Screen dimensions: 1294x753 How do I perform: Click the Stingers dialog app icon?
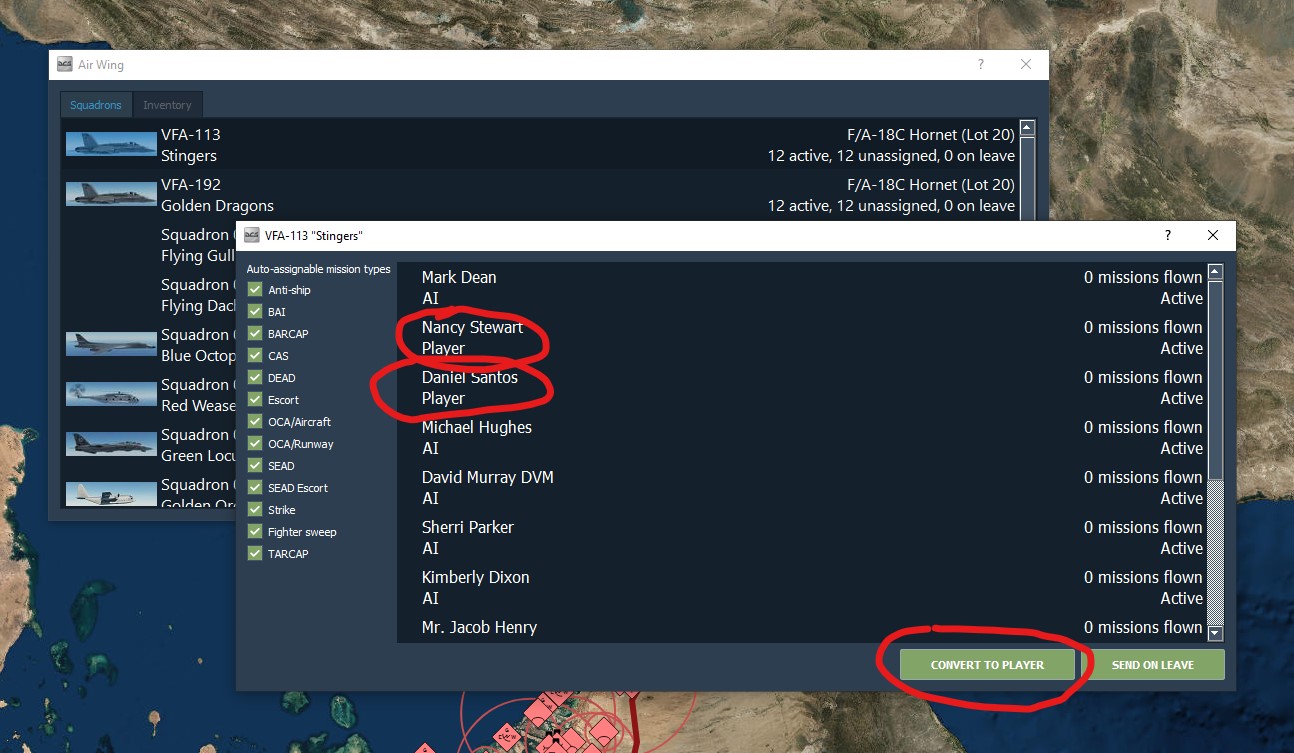pos(252,236)
